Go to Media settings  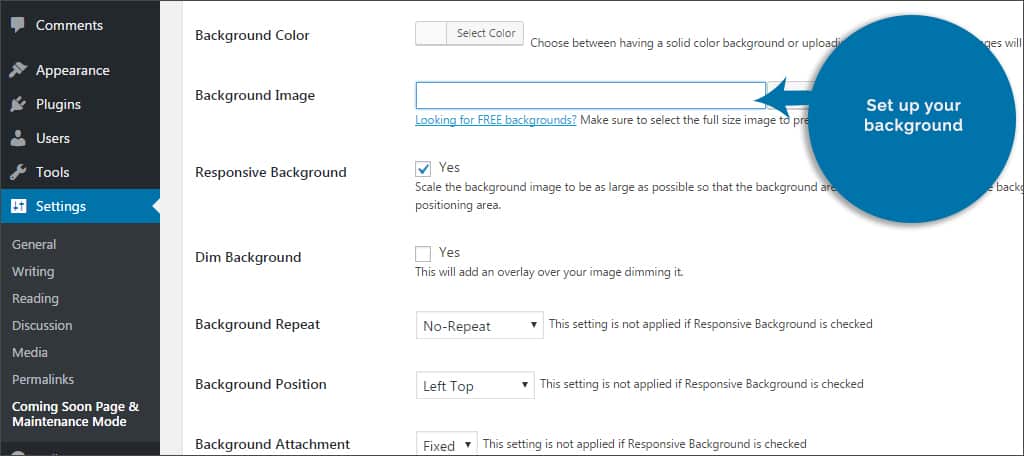click(30, 352)
